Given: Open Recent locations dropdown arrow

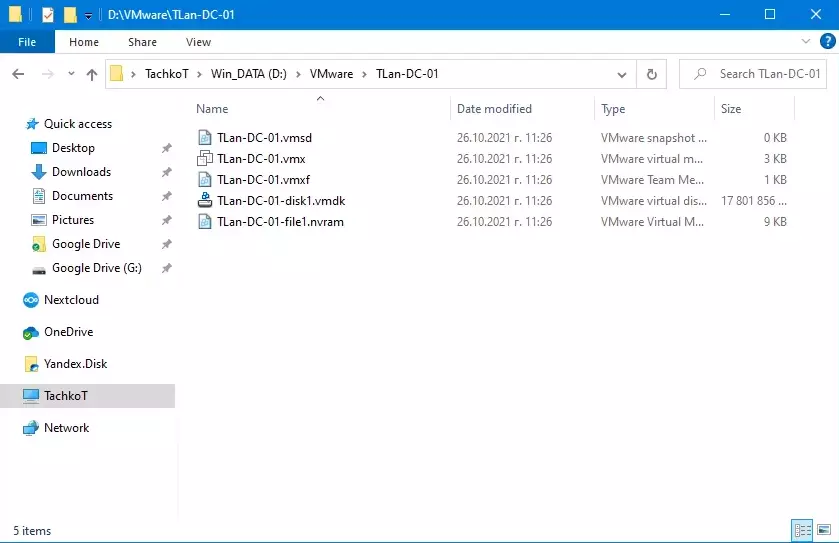Looking at the screenshot, I should coord(71,74).
